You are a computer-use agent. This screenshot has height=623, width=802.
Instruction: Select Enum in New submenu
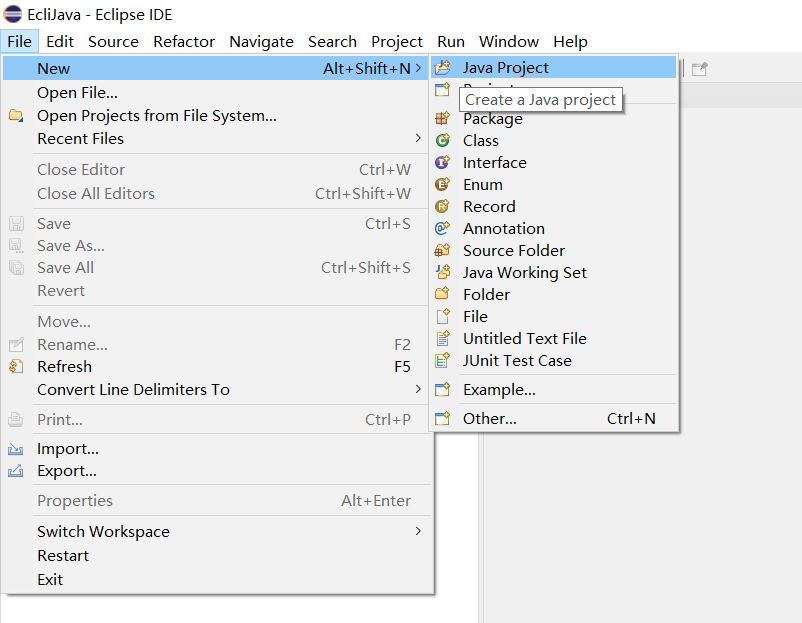(x=553, y=184)
